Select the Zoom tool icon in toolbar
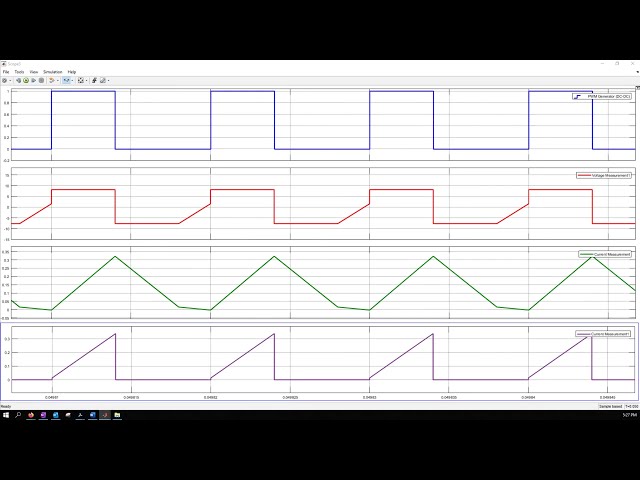The height and width of the screenshot is (480, 640). [66, 80]
